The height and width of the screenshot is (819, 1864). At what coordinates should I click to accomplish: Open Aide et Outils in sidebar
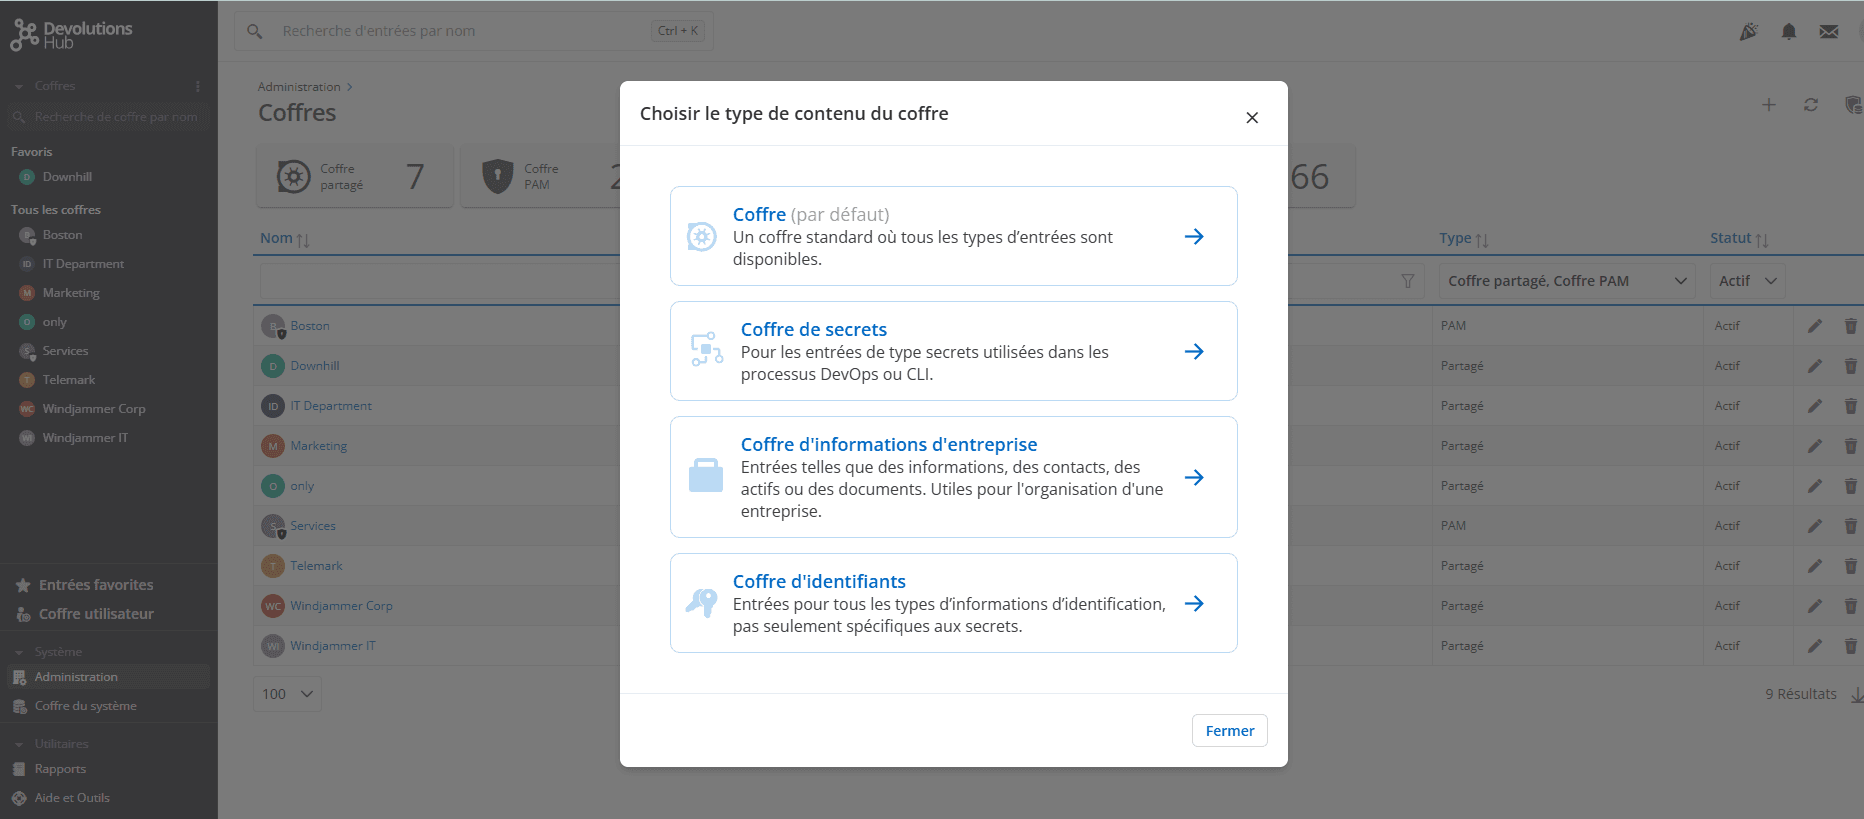pyautogui.click(x=72, y=798)
